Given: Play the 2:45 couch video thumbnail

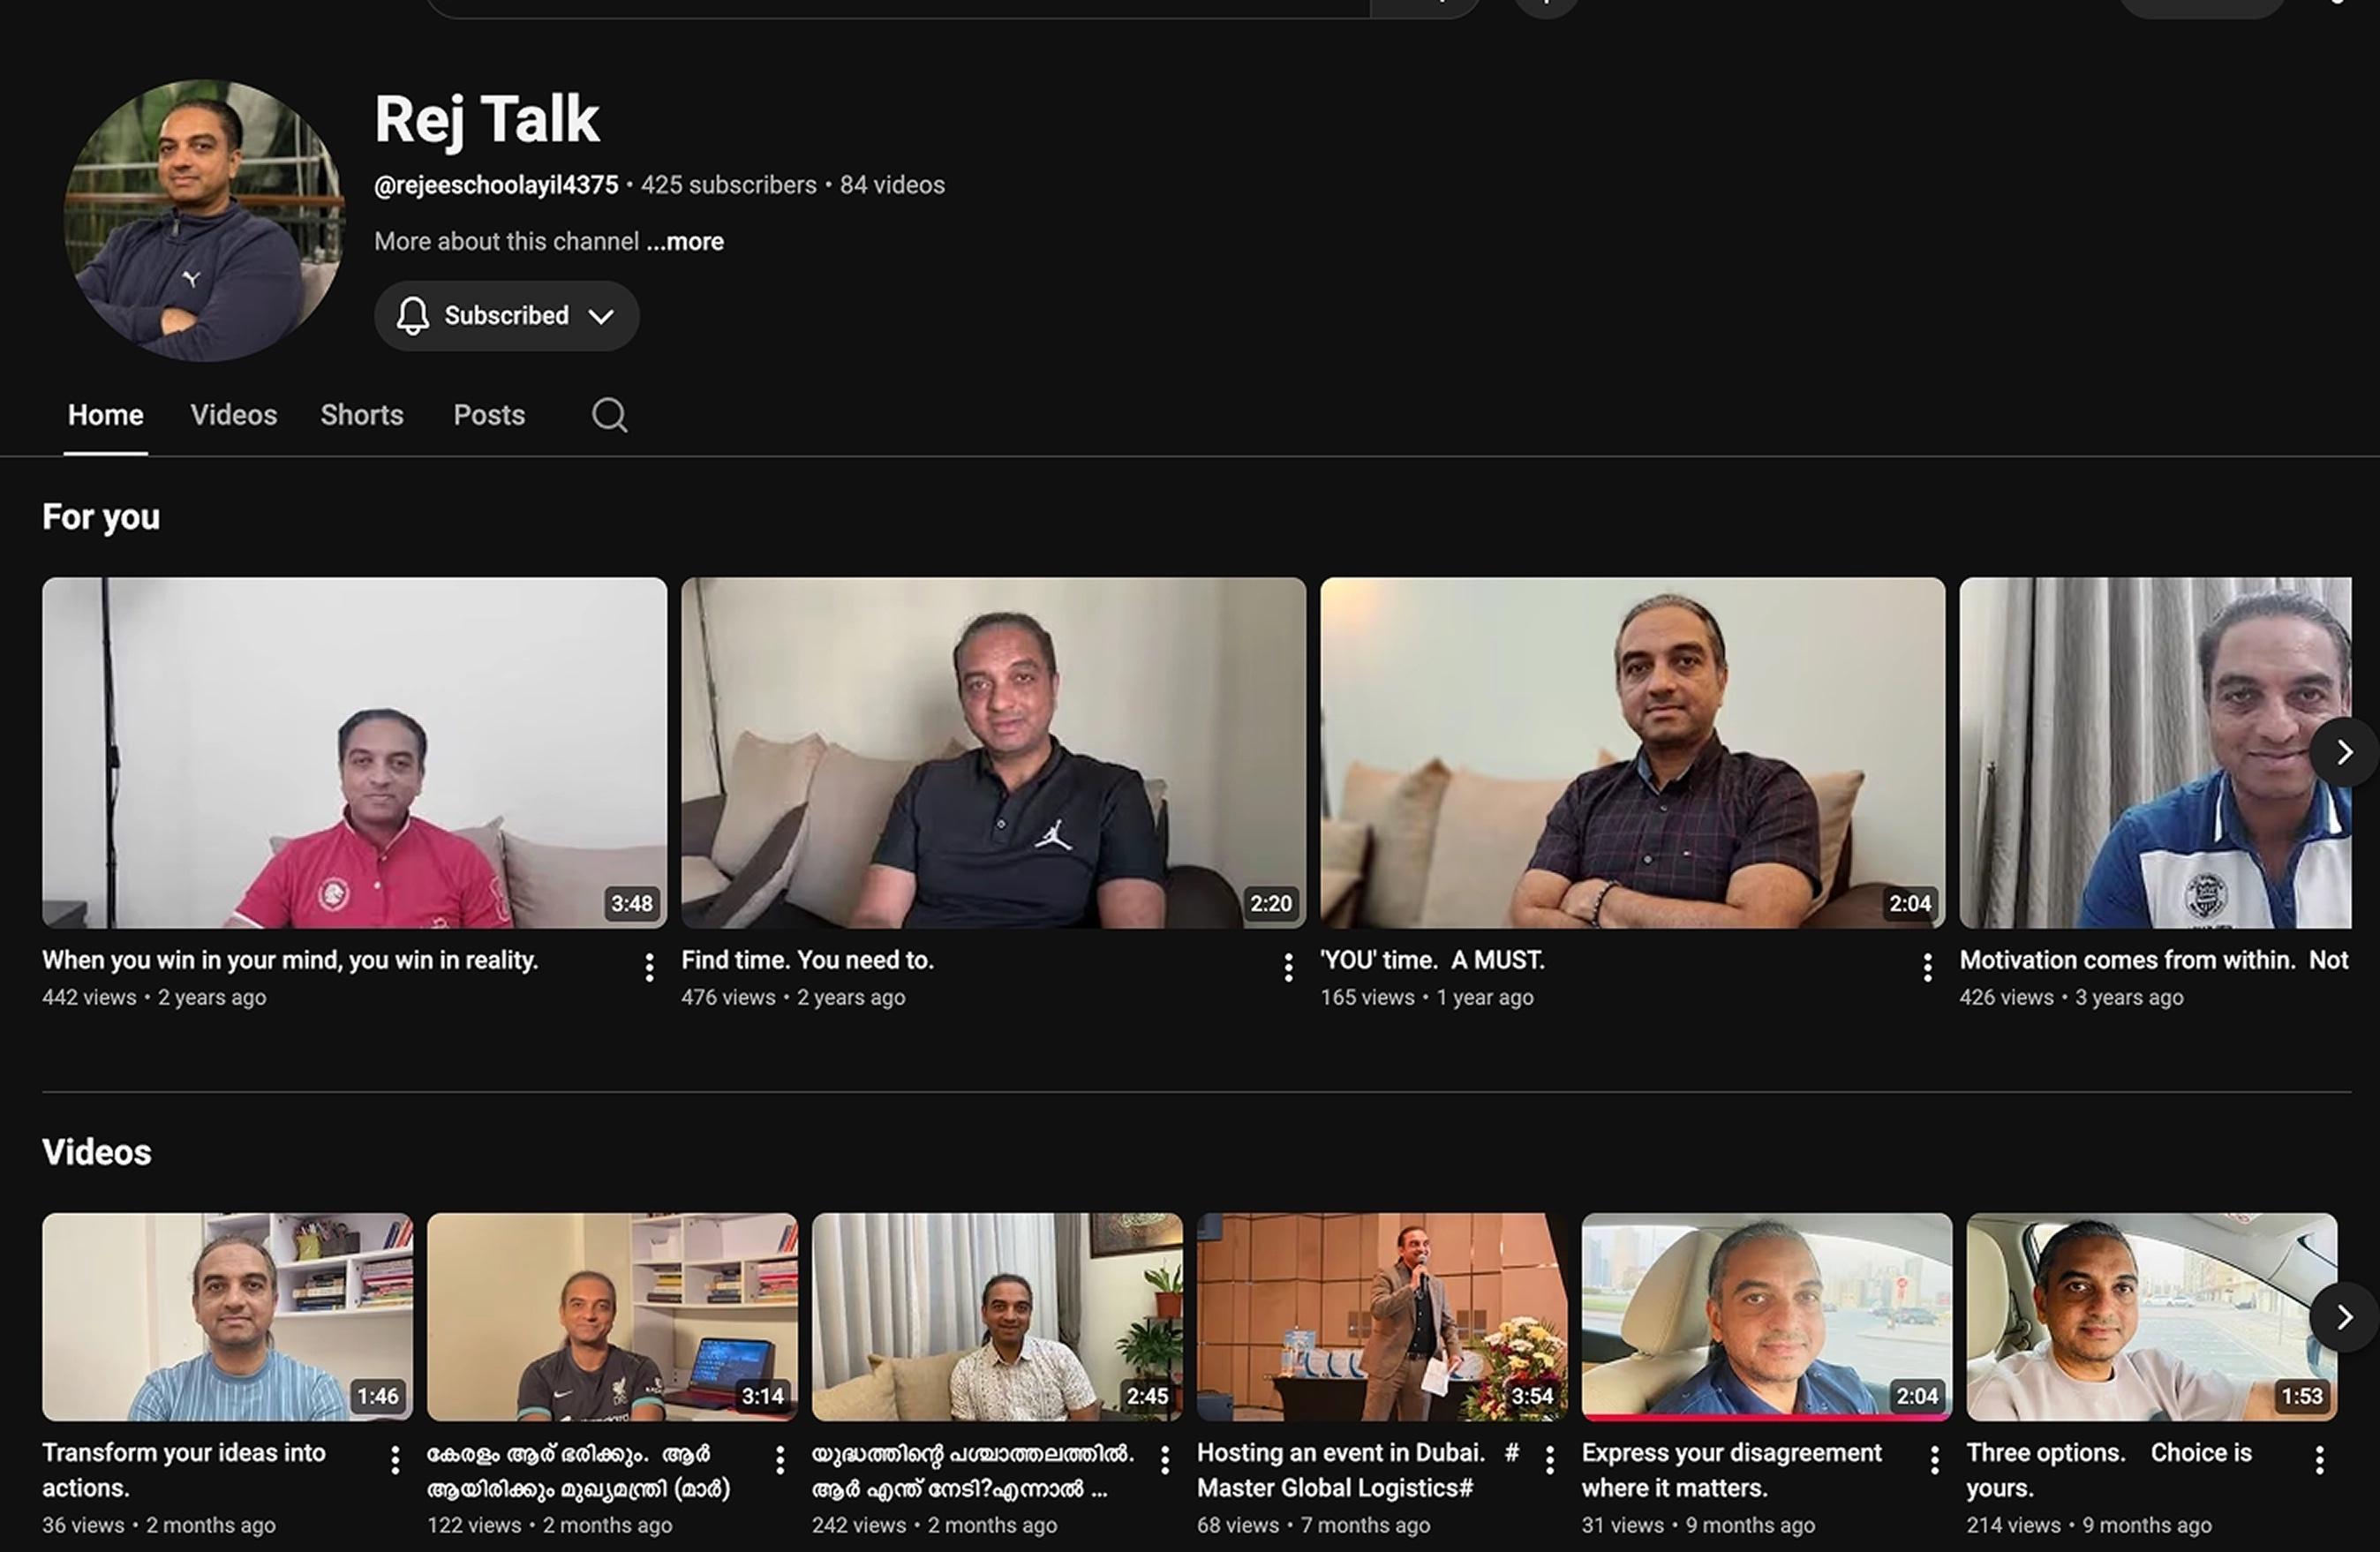Looking at the screenshot, I should 997,1317.
